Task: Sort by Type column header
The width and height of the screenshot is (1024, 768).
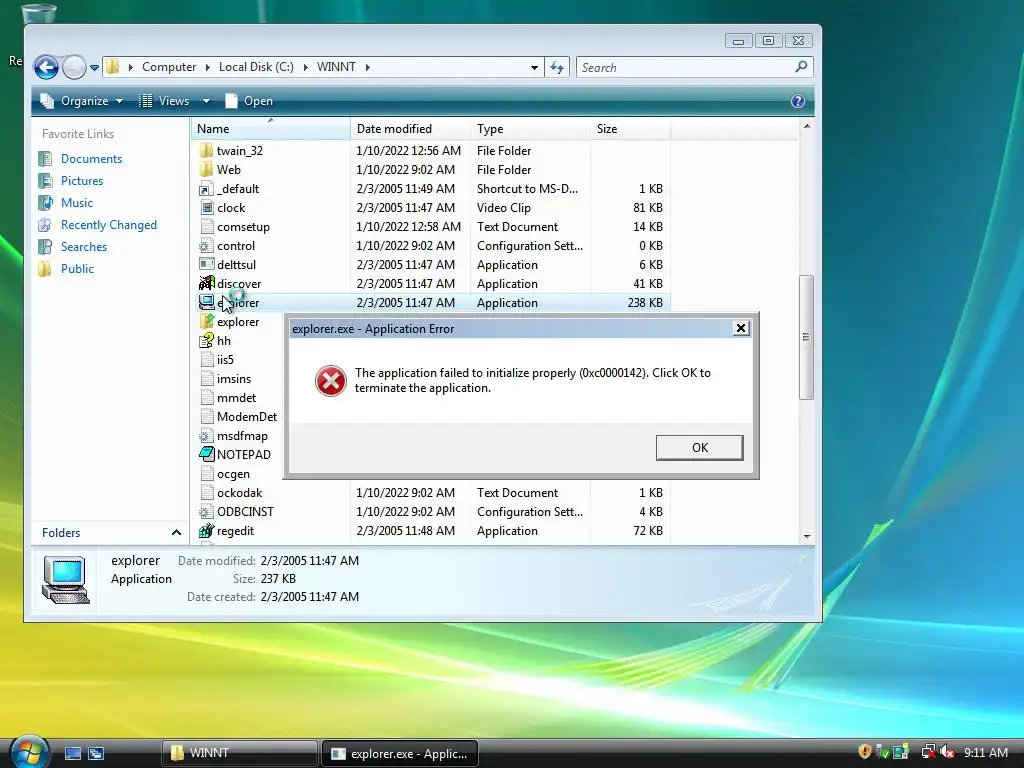Action: click(x=530, y=129)
